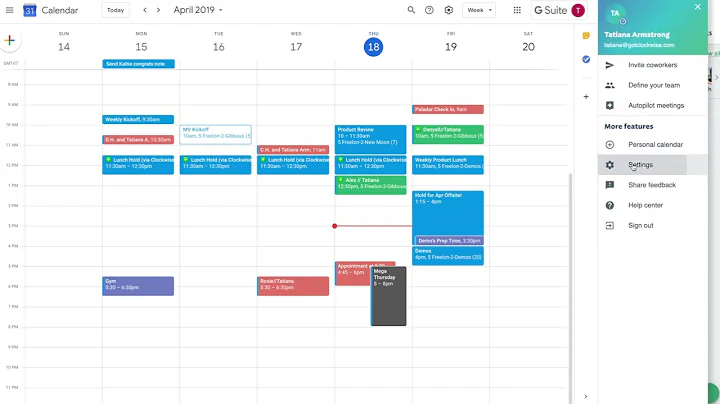Open Appointment 4:45 event on Thursday
Viewport: 720px width, 404px height.
pos(353,275)
